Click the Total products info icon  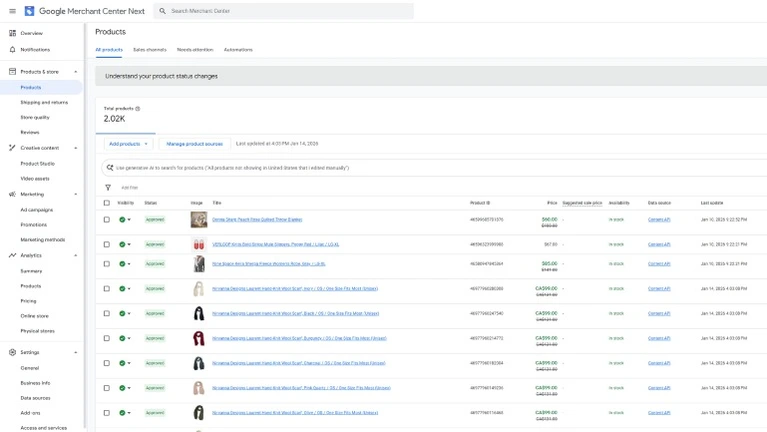[x=138, y=108]
